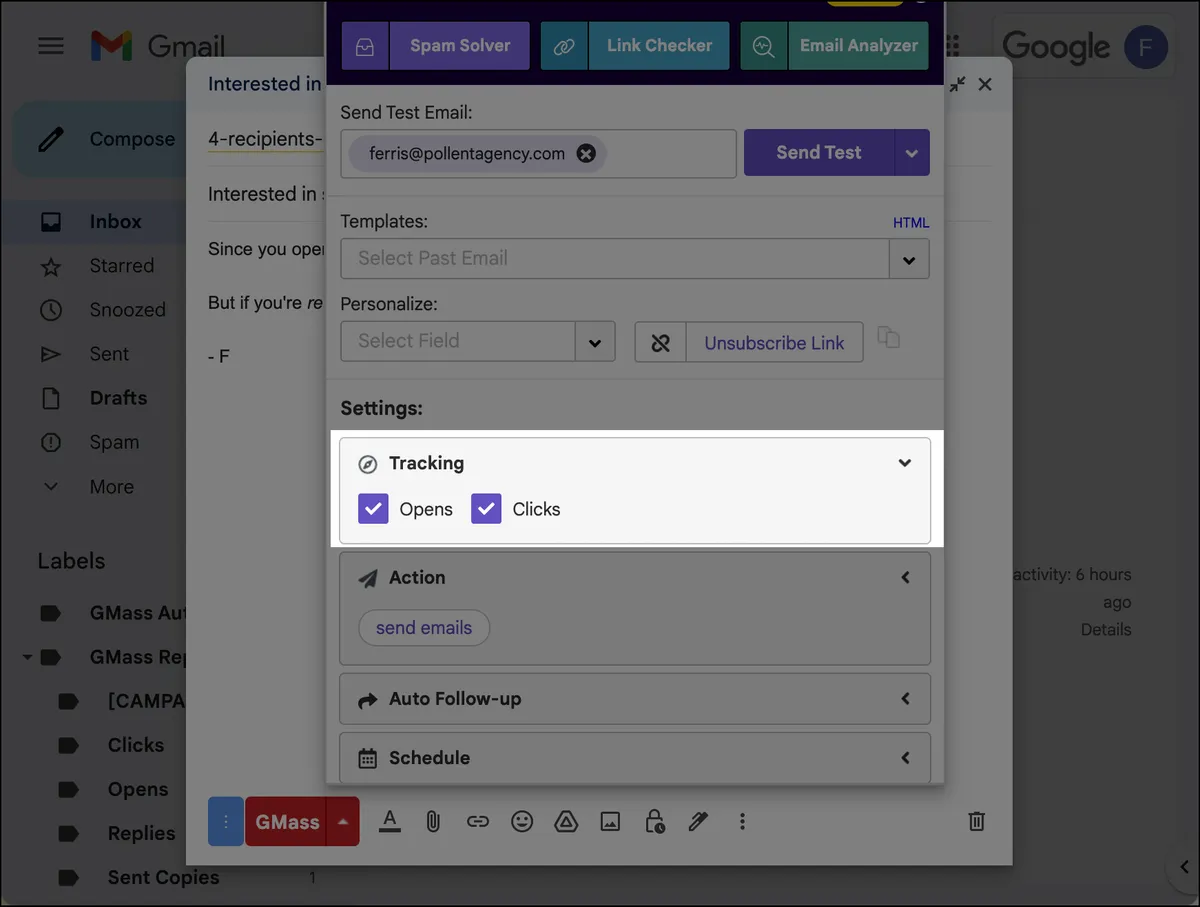Viewport: 1200px width, 907px height.
Task: Click the broken-link unsubscribe icon
Action: tap(660, 343)
